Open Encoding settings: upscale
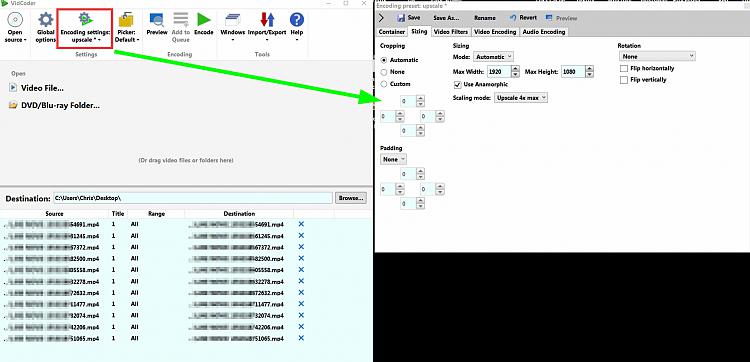 click(85, 28)
